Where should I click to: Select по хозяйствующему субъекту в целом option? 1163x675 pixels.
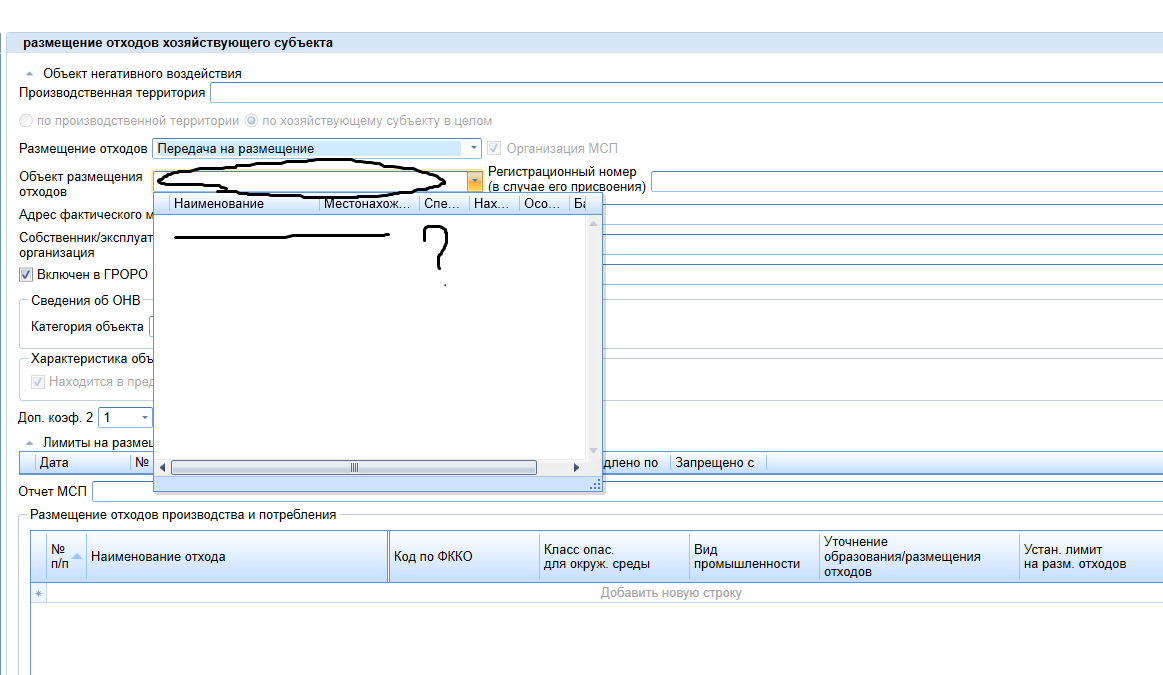click(x=251, y=121)
